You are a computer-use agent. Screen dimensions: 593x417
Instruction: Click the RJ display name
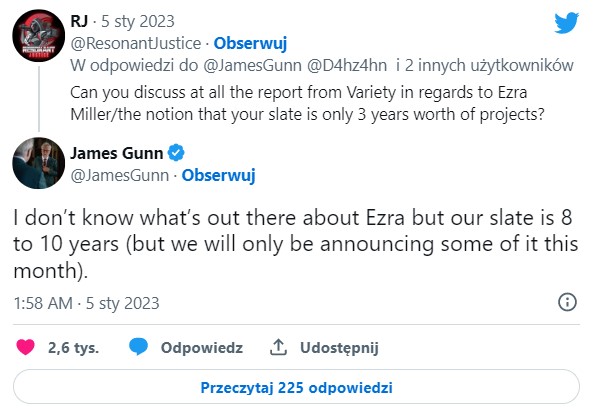tap(79, 21)
